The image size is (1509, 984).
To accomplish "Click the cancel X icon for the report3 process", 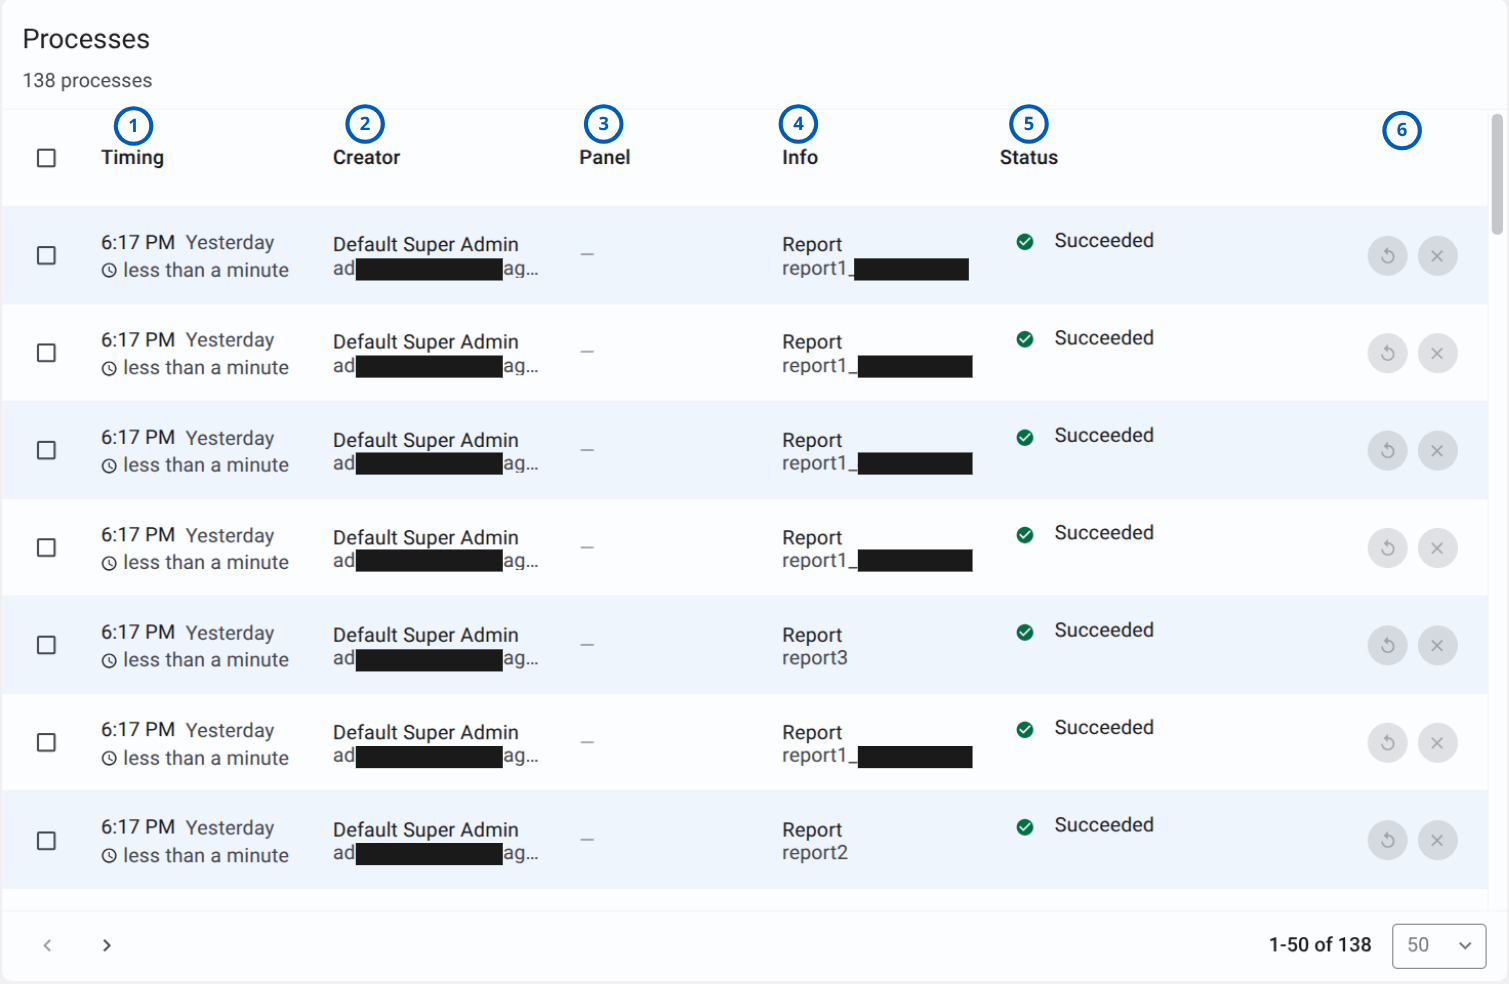I will point(1437,645).
